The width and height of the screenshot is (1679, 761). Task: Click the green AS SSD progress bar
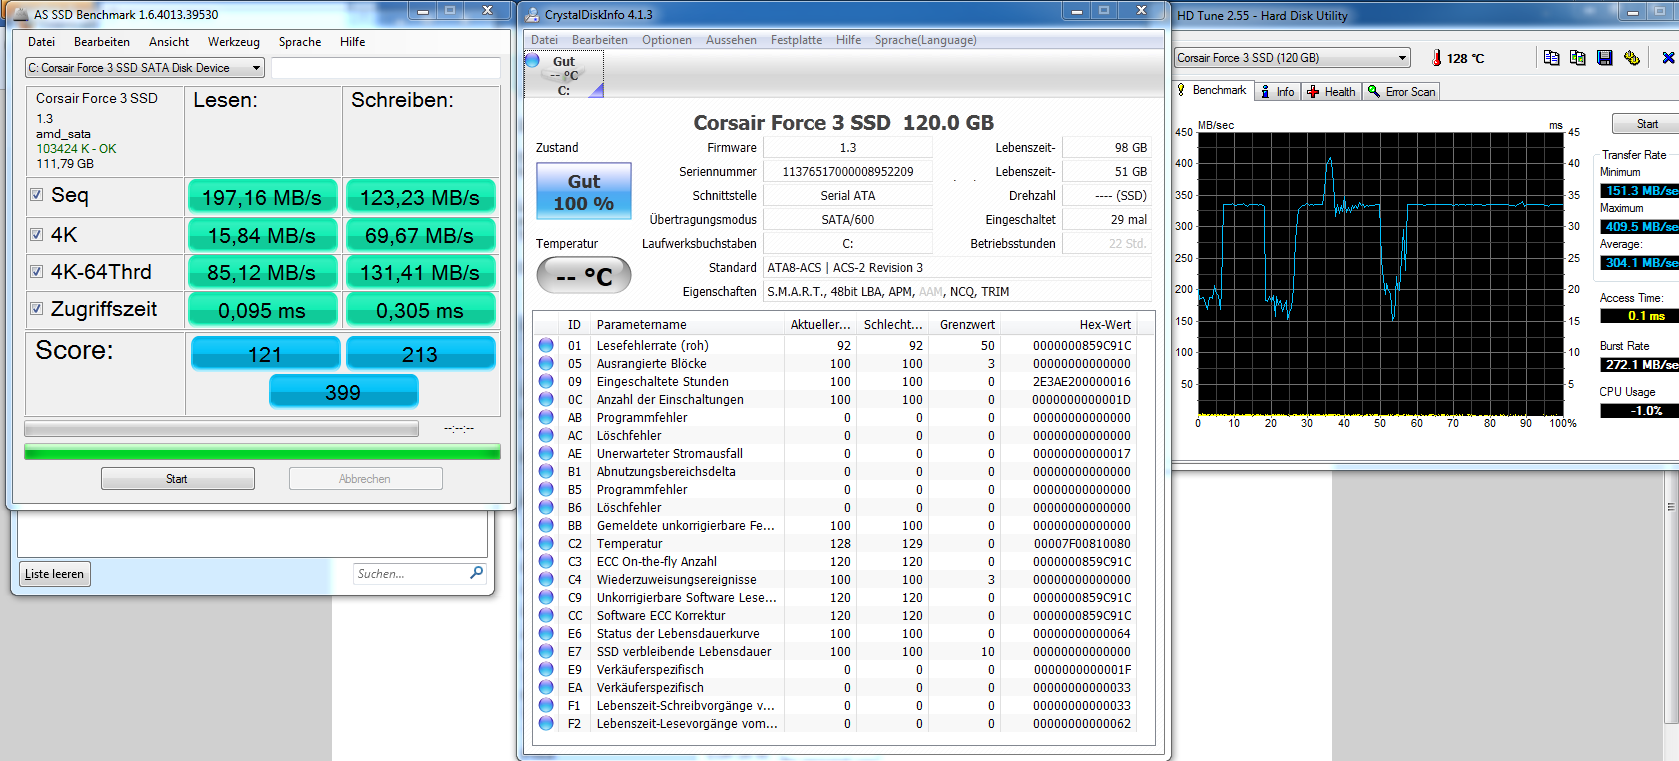pyautogui.click(x=262, y=453)
